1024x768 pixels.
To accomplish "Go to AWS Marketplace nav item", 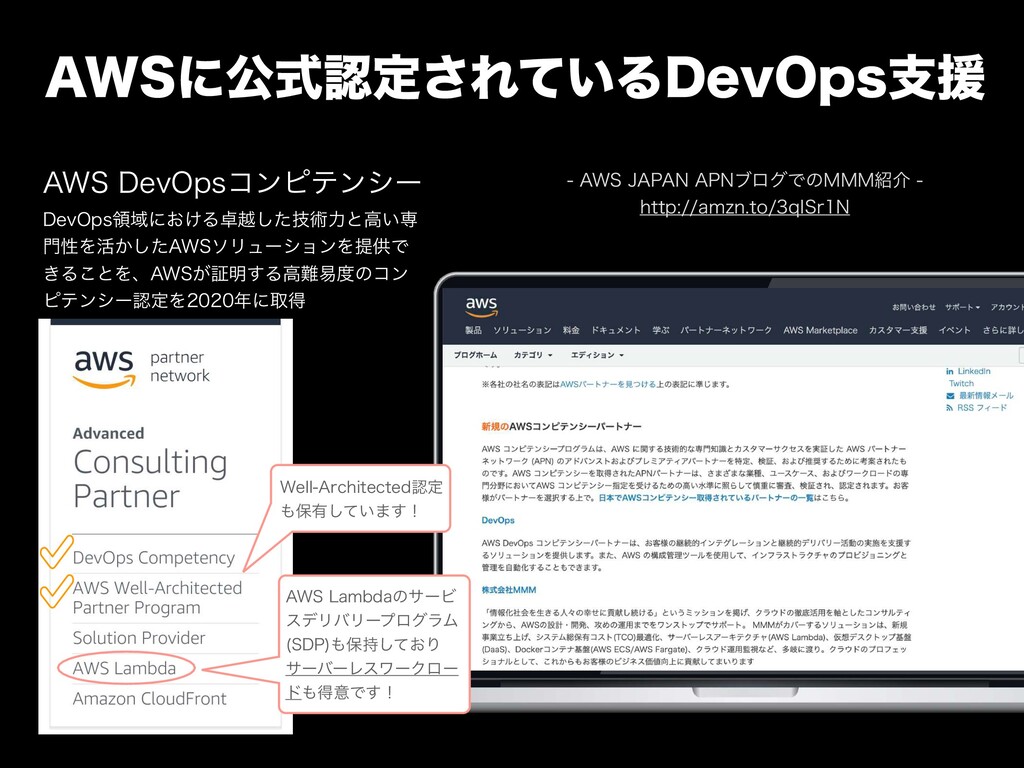I will click(820, 330).
